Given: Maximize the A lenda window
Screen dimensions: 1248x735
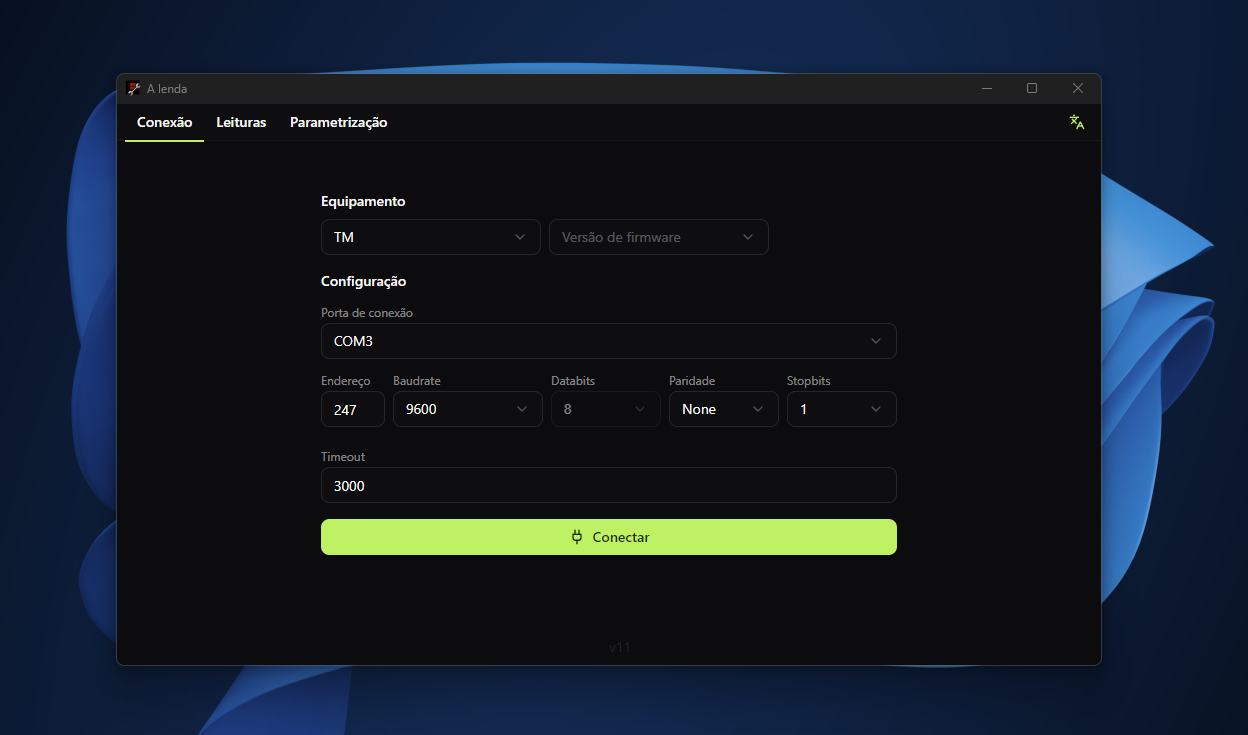Looking at the screenshot, I should (1032, 88).
